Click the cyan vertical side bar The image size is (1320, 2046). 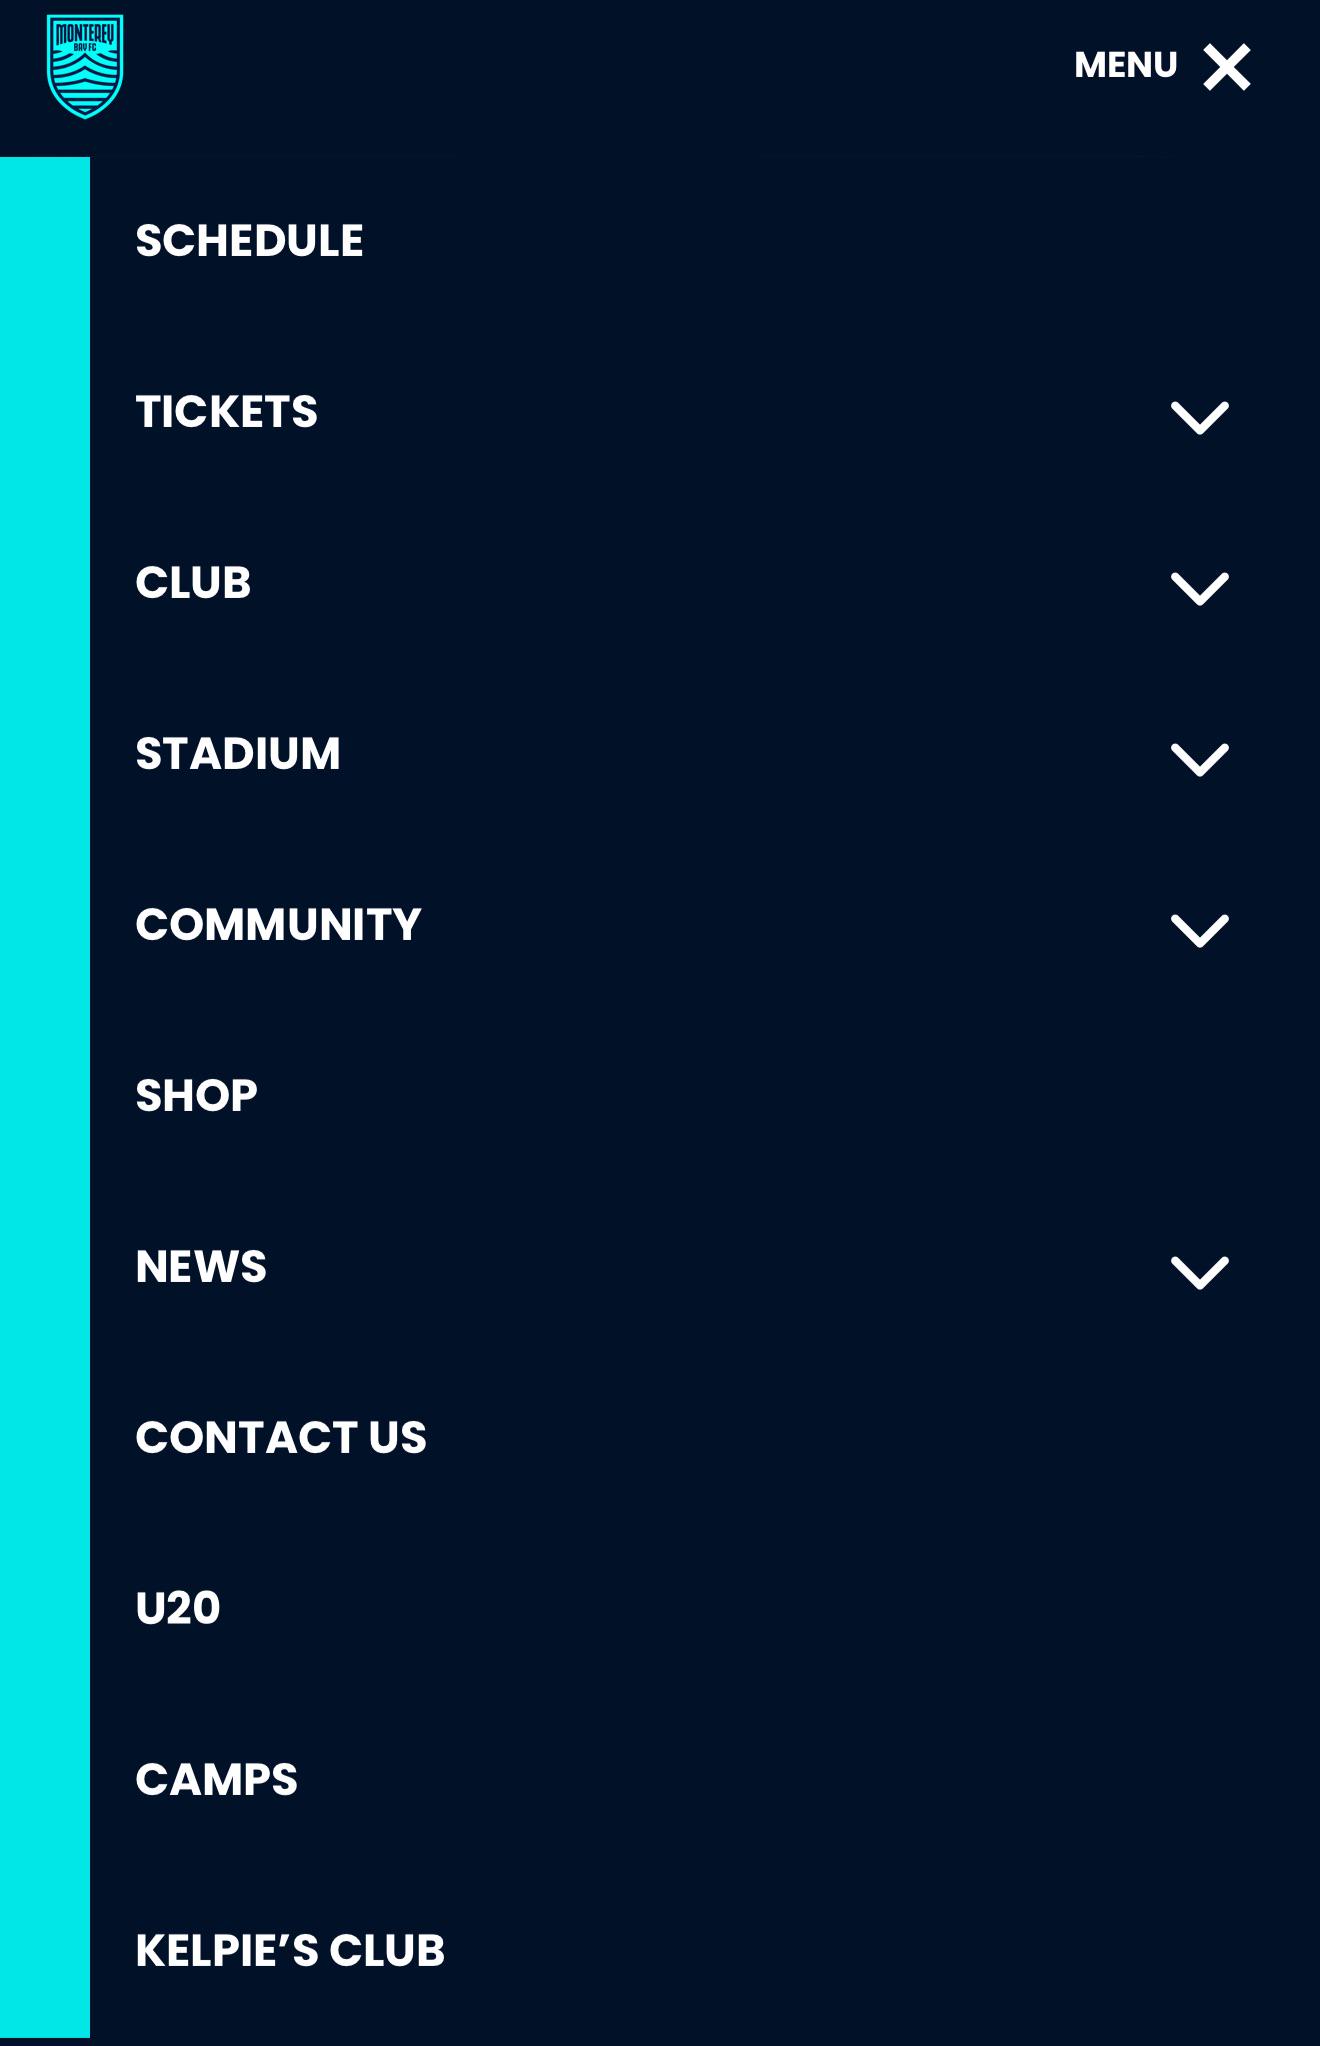45,1097
